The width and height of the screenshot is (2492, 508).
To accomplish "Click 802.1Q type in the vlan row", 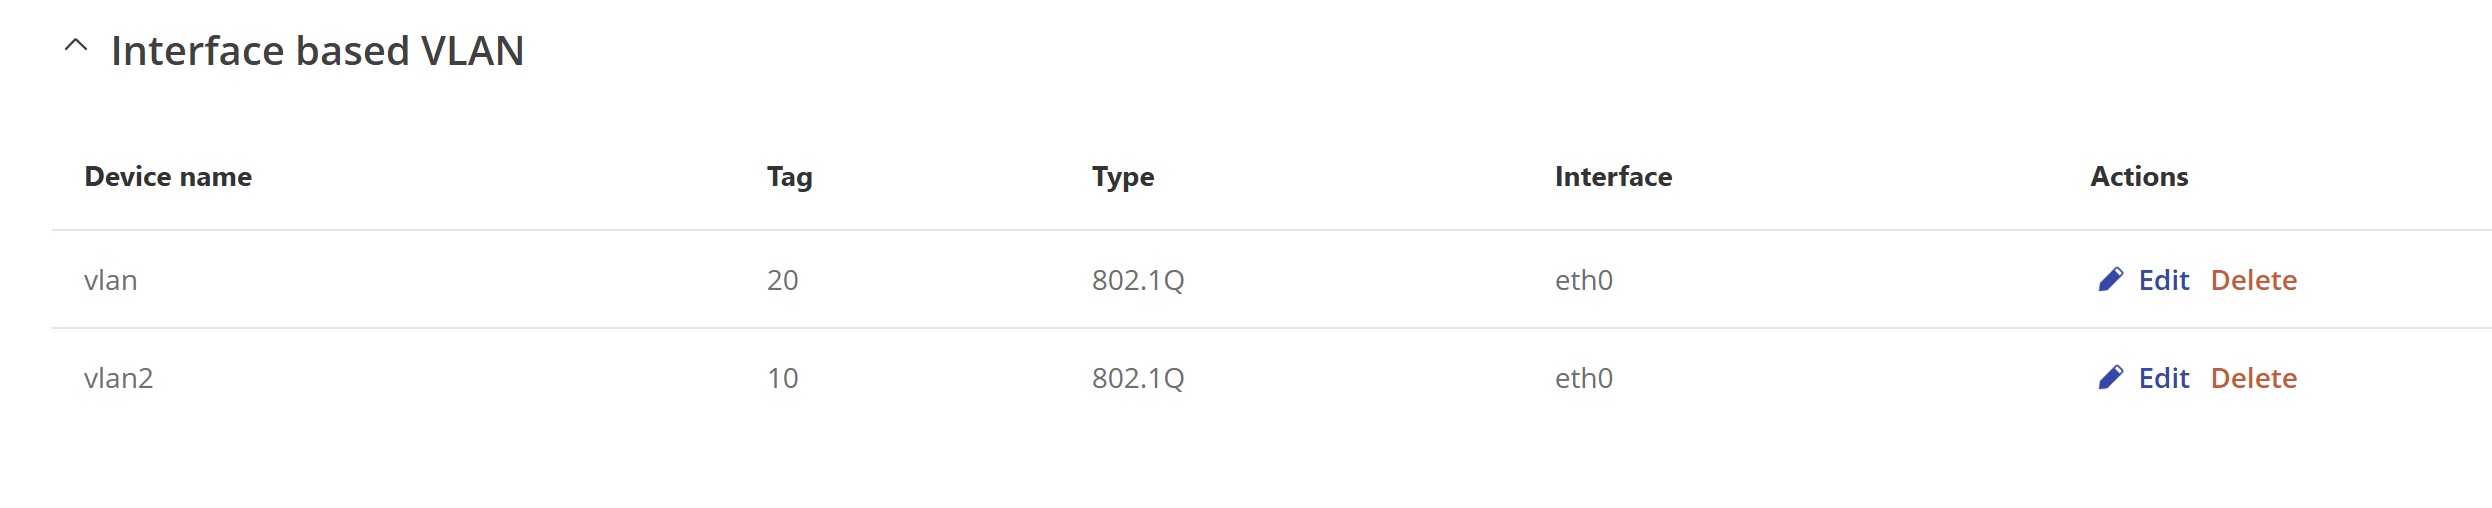I will [1138, 280].
